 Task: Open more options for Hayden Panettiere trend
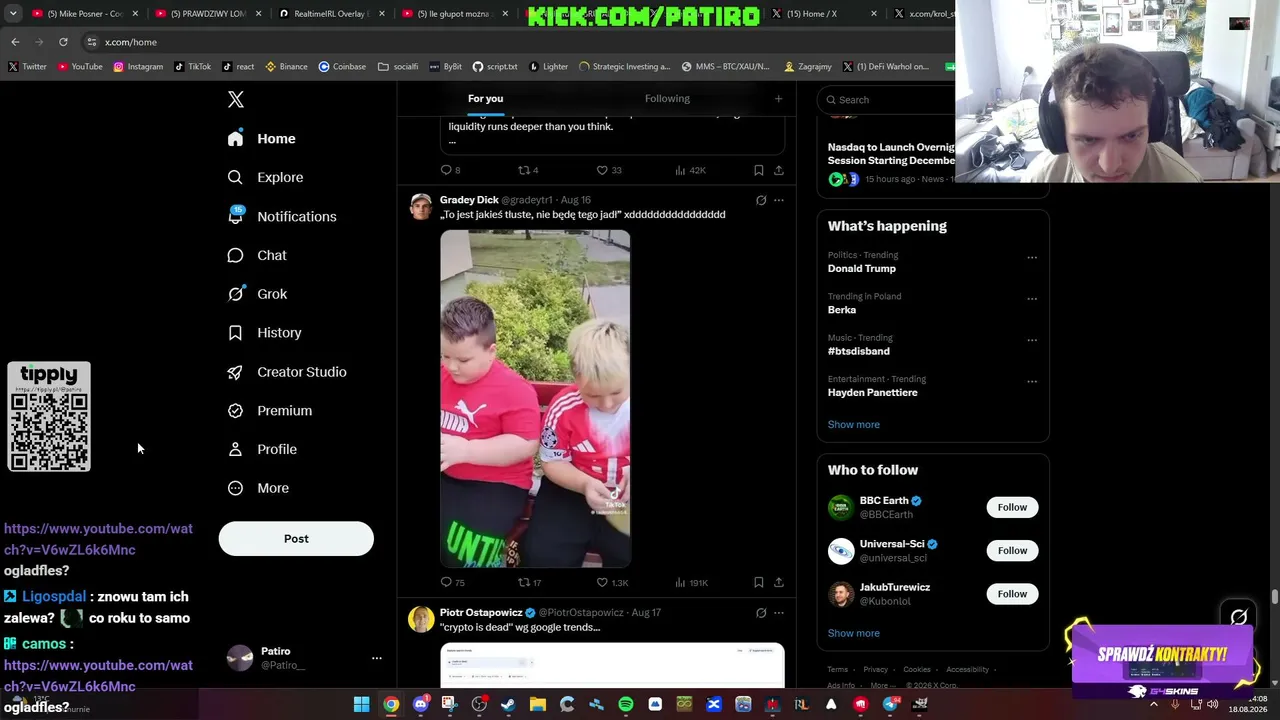click(1032, 381)
